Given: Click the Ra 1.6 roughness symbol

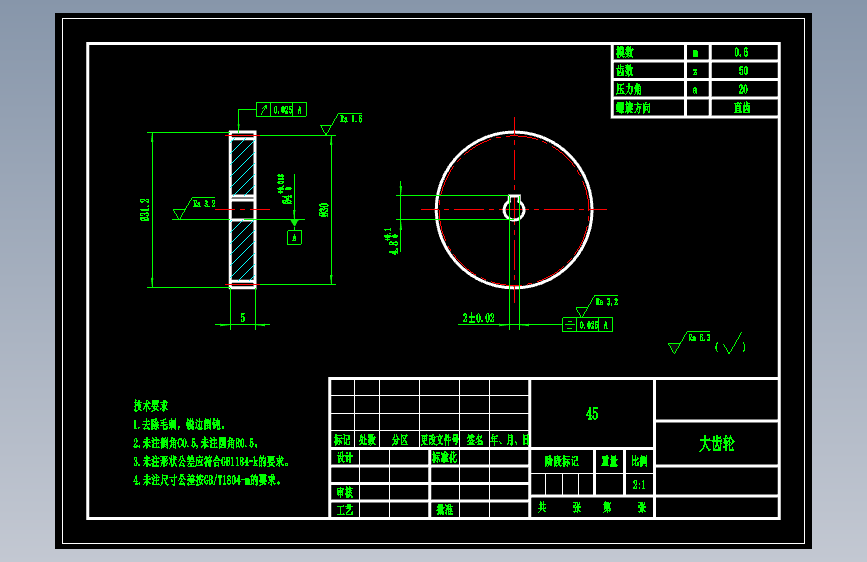Looking at the screenshot, I should [x=342, y=123].
